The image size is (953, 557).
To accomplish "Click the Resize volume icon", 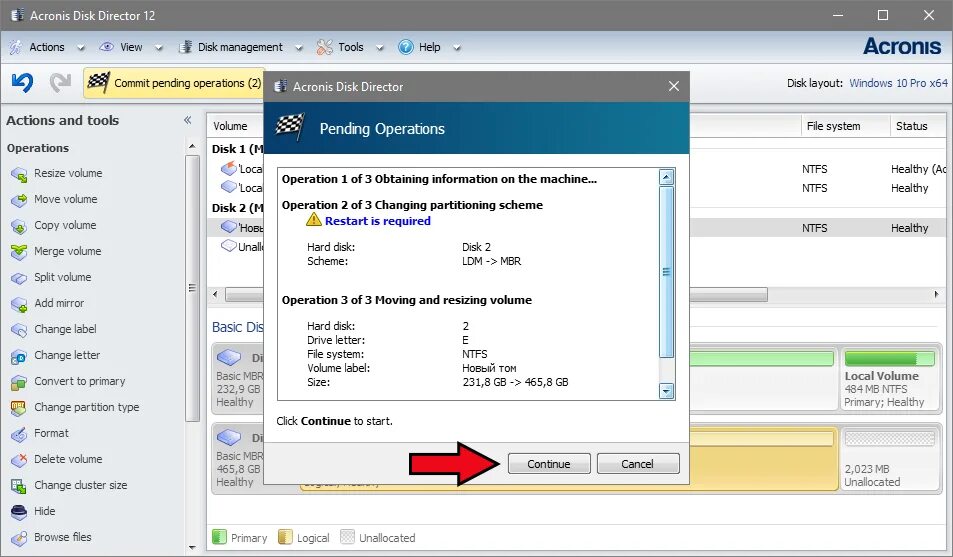I will tap(19, 175).
